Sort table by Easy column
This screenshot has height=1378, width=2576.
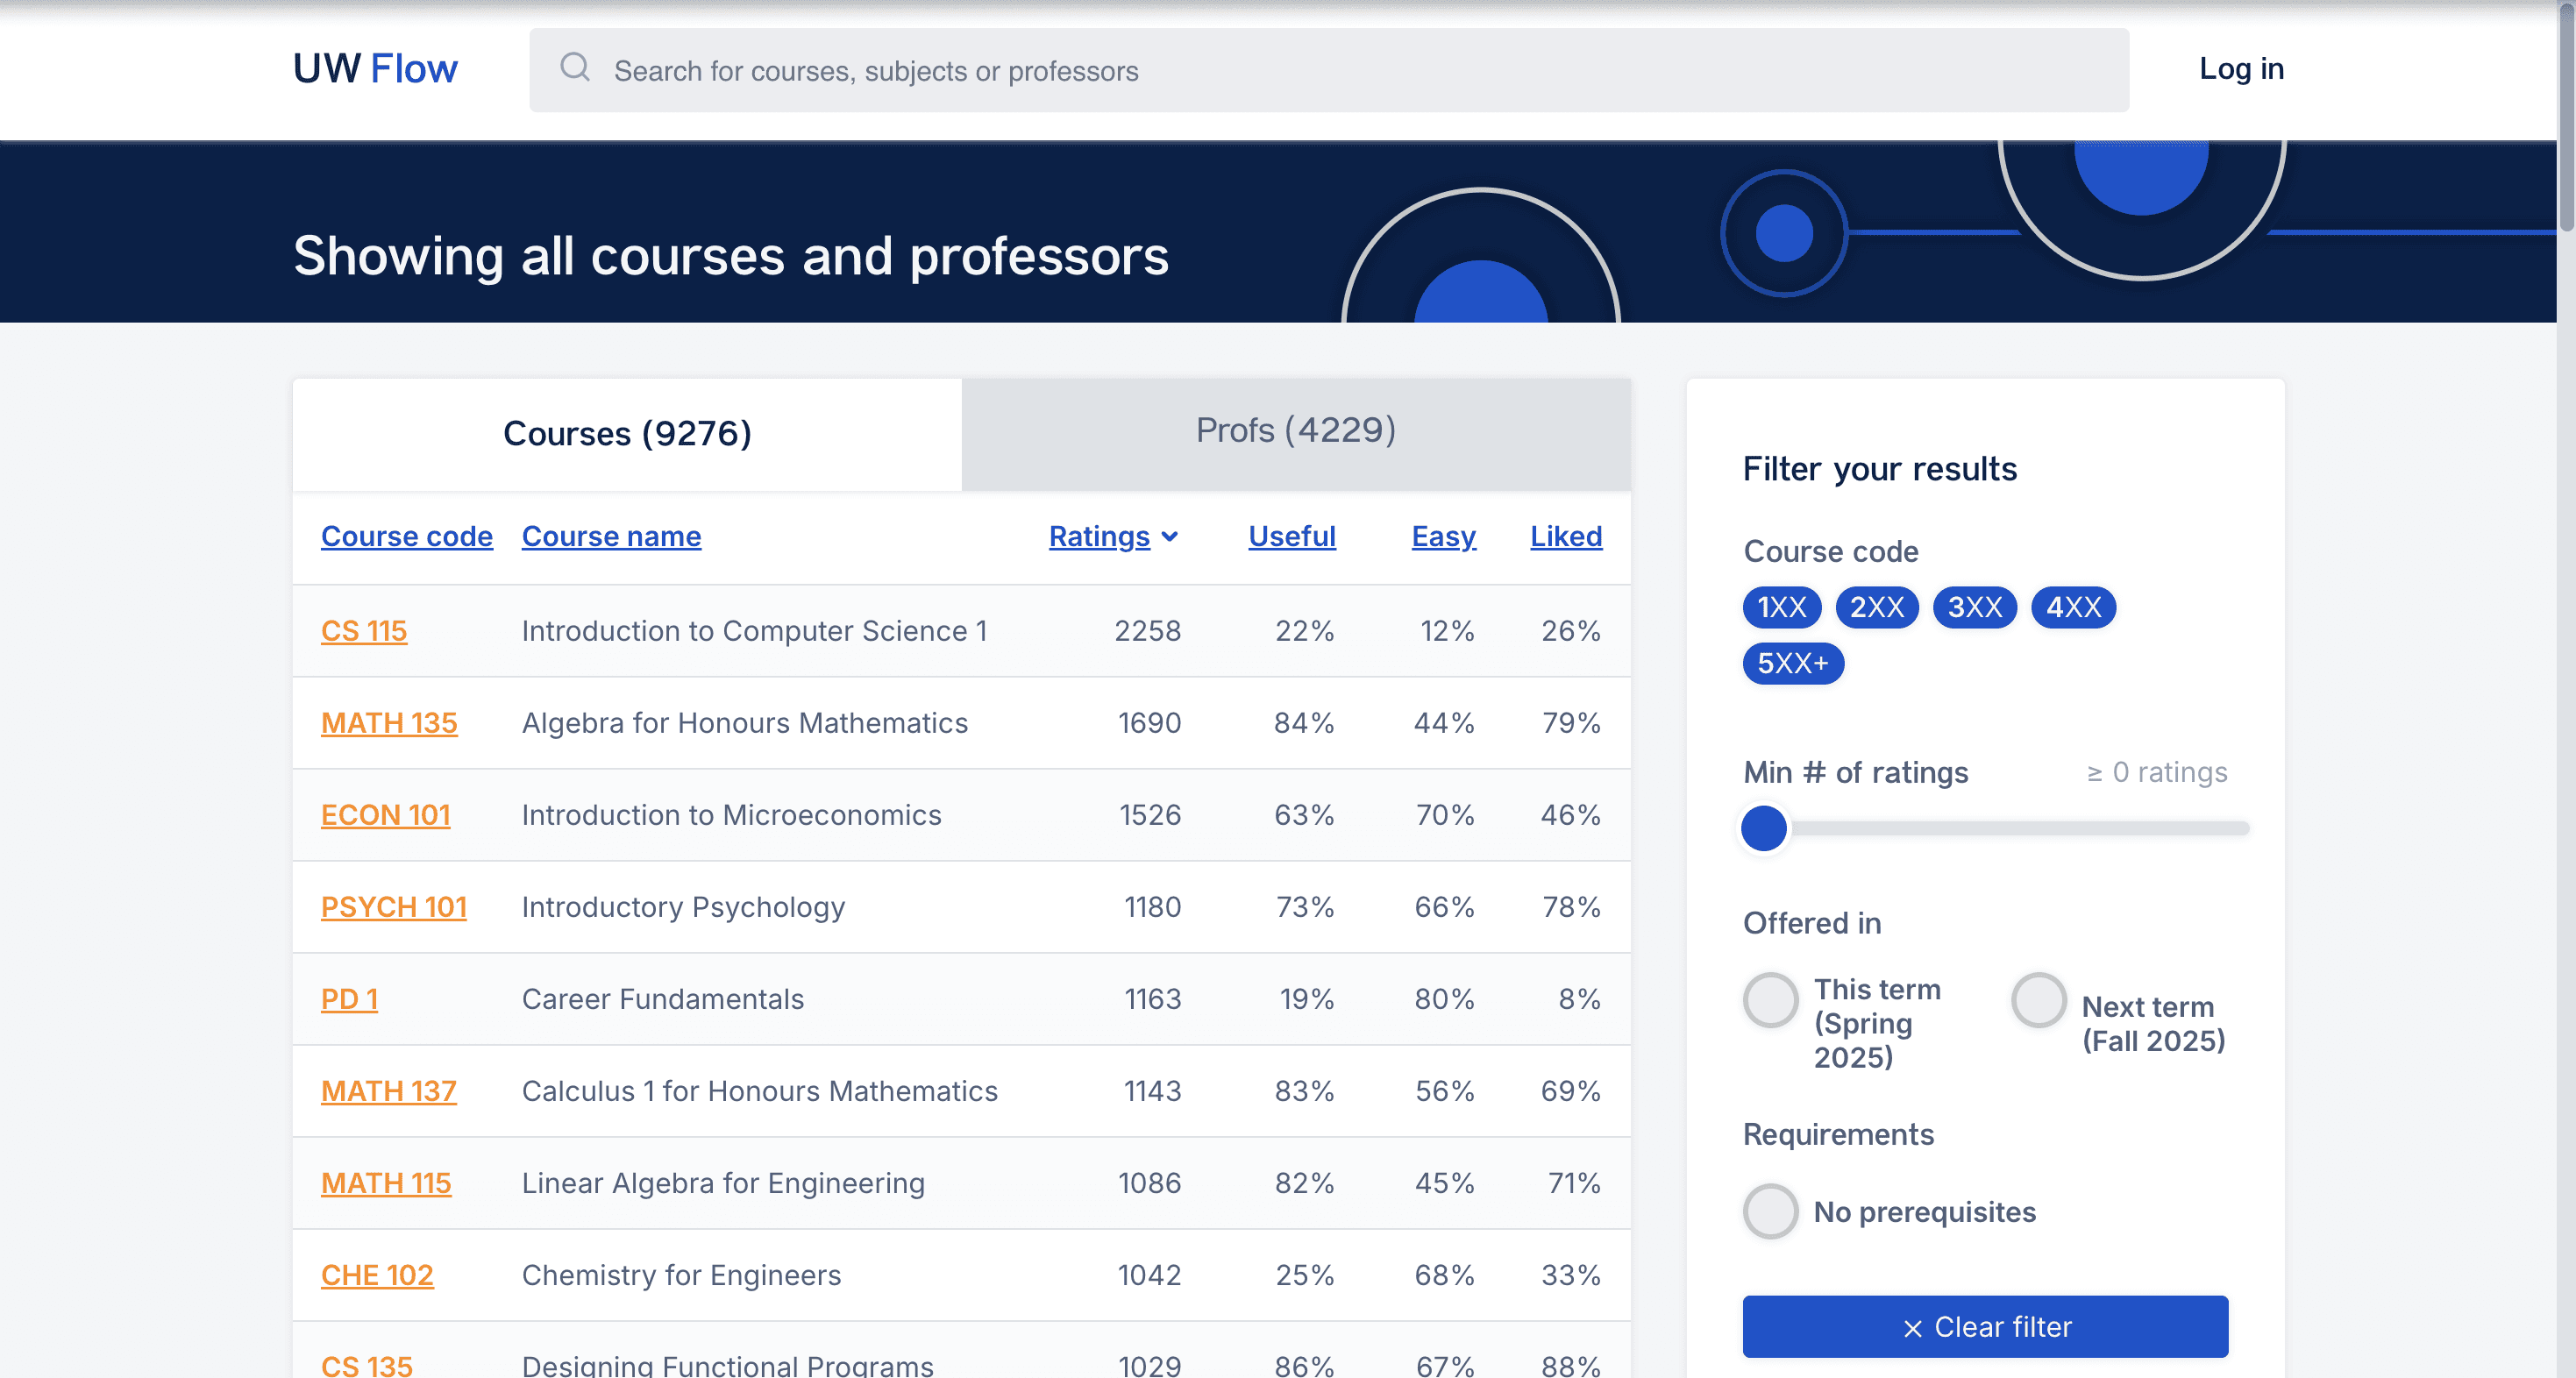(x=1442, y=536)
